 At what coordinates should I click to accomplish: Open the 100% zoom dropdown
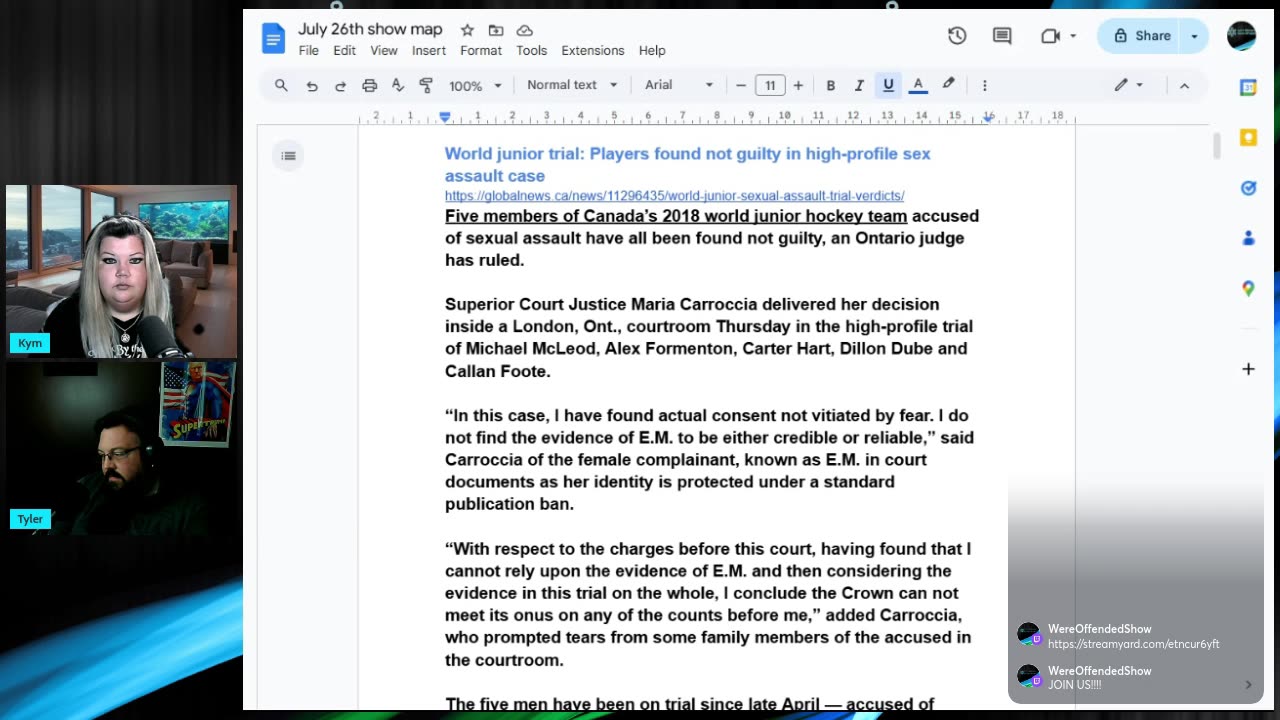tap(475, 85)
